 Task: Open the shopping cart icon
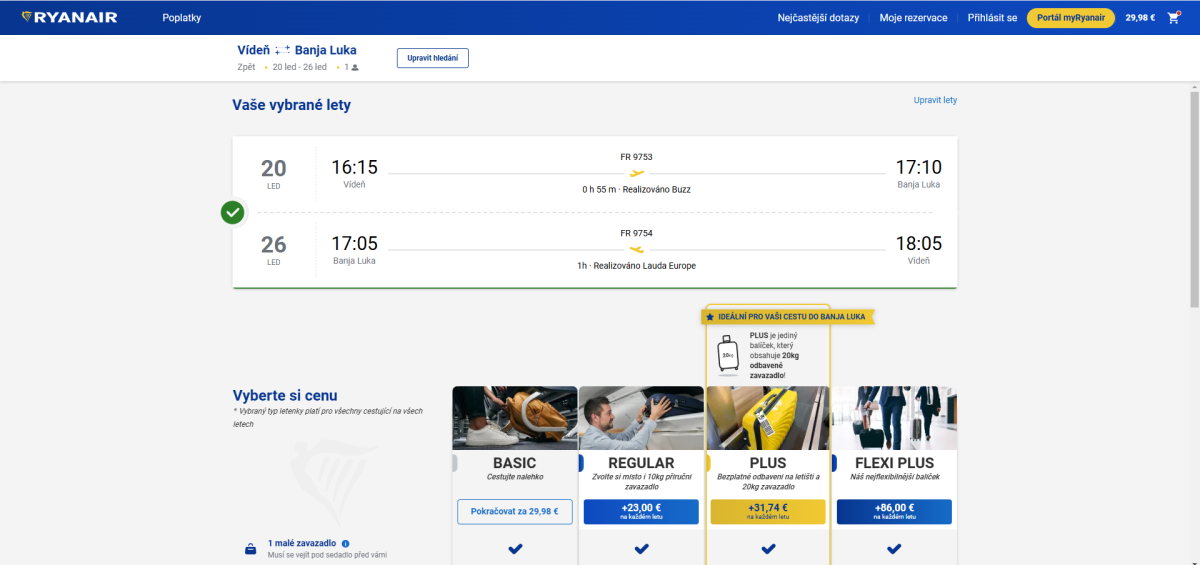point(1173,17)
